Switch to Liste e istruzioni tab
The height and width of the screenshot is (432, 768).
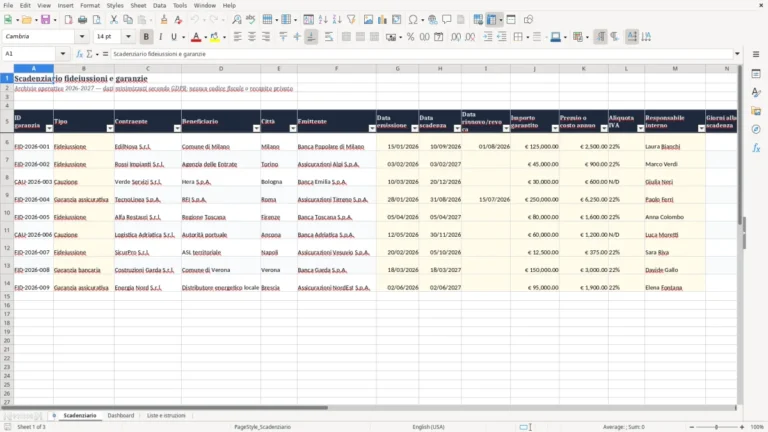click(166, 415)
